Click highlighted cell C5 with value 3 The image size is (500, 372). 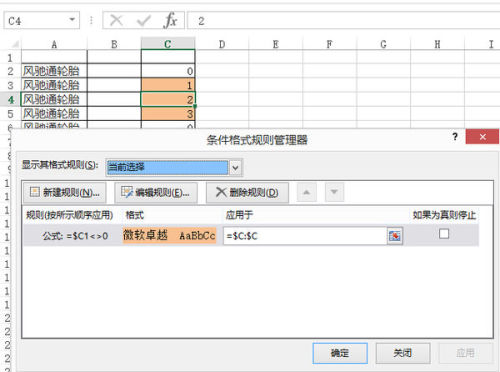(168, 114)
